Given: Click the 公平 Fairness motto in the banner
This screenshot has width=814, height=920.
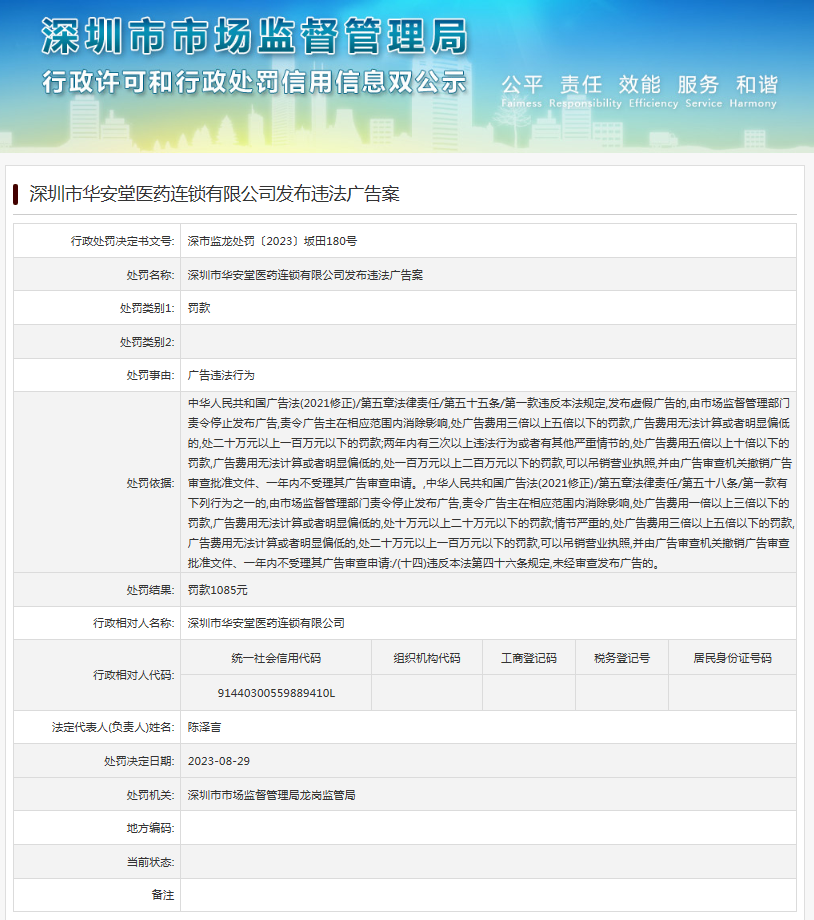Looking at the screenshot, I should tap(522, 92).
